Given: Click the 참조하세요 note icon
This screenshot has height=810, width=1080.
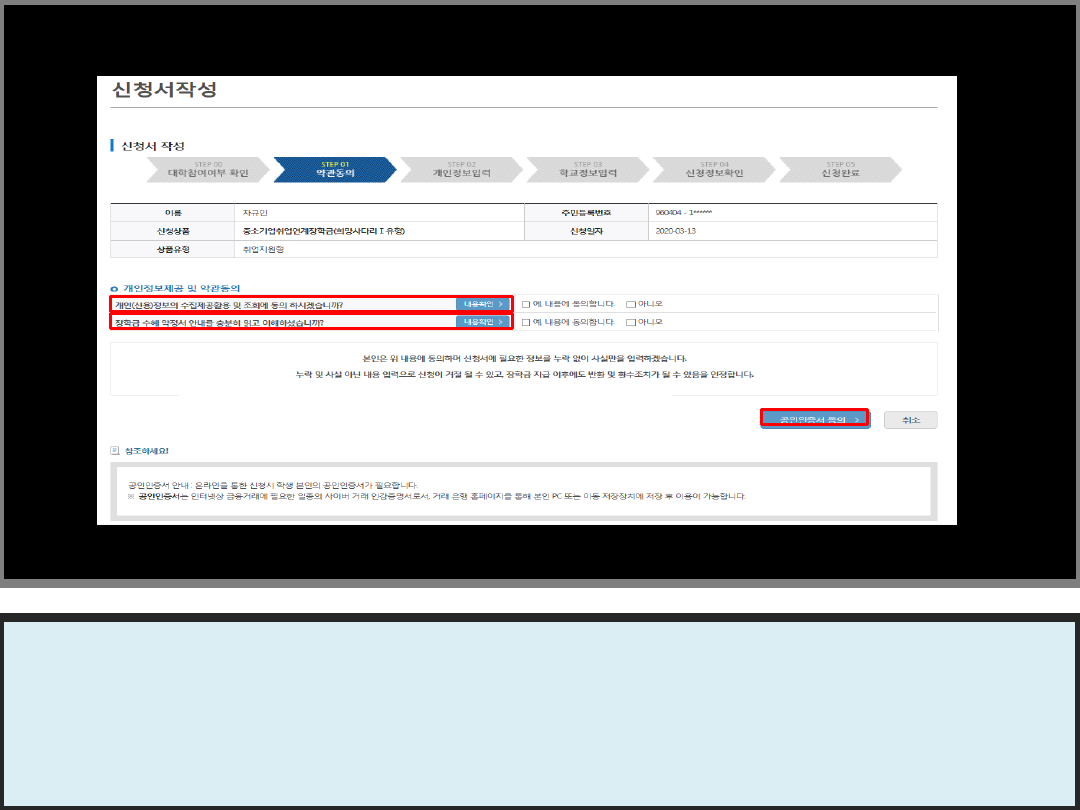Looking at the screenshot, I should (x=115, y=451).
